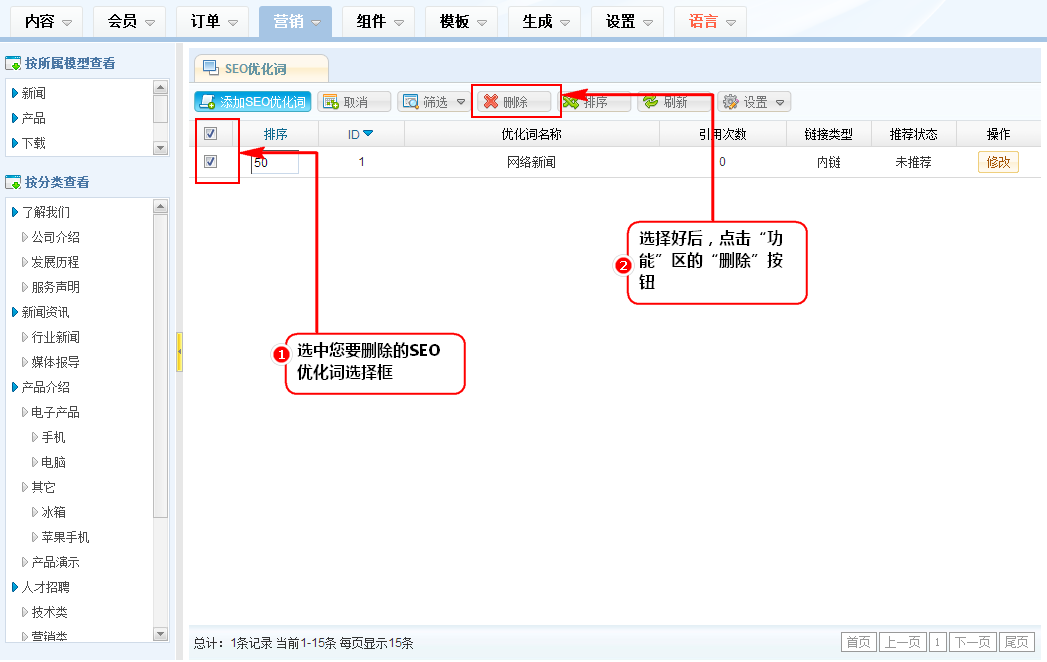Click the 取消 toolbar button
Screen dimensions: 1047x662
pos(354,102)
